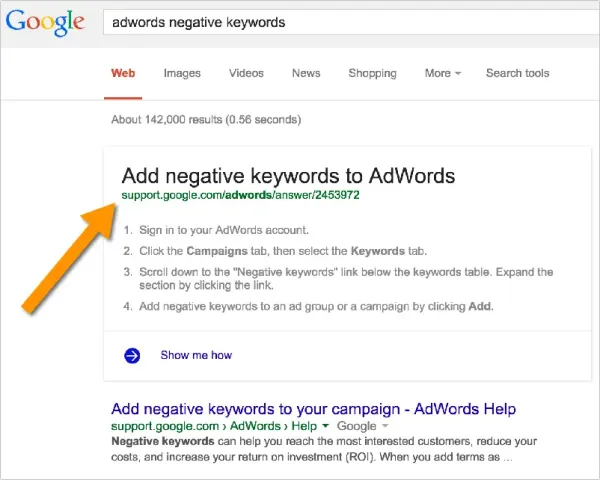Focus the adwords negative keywords search box
Viewport: 600px width, 480px height.
pos(351,23)
